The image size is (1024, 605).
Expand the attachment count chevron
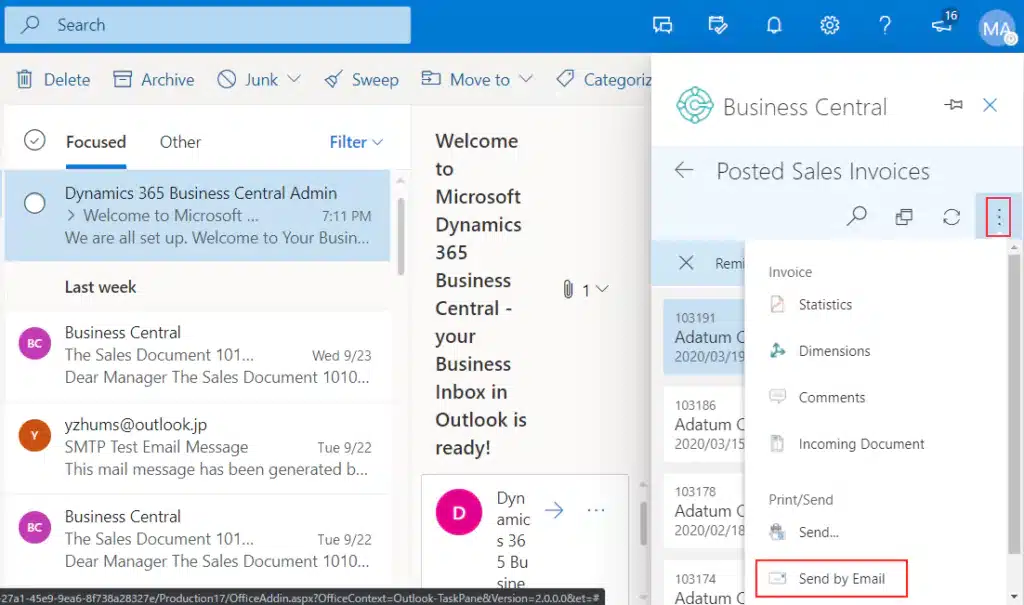[602, 290]
